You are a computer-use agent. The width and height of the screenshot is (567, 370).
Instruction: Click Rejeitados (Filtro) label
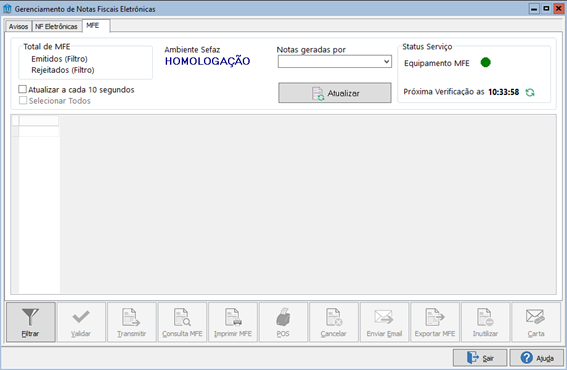point(63,70)
